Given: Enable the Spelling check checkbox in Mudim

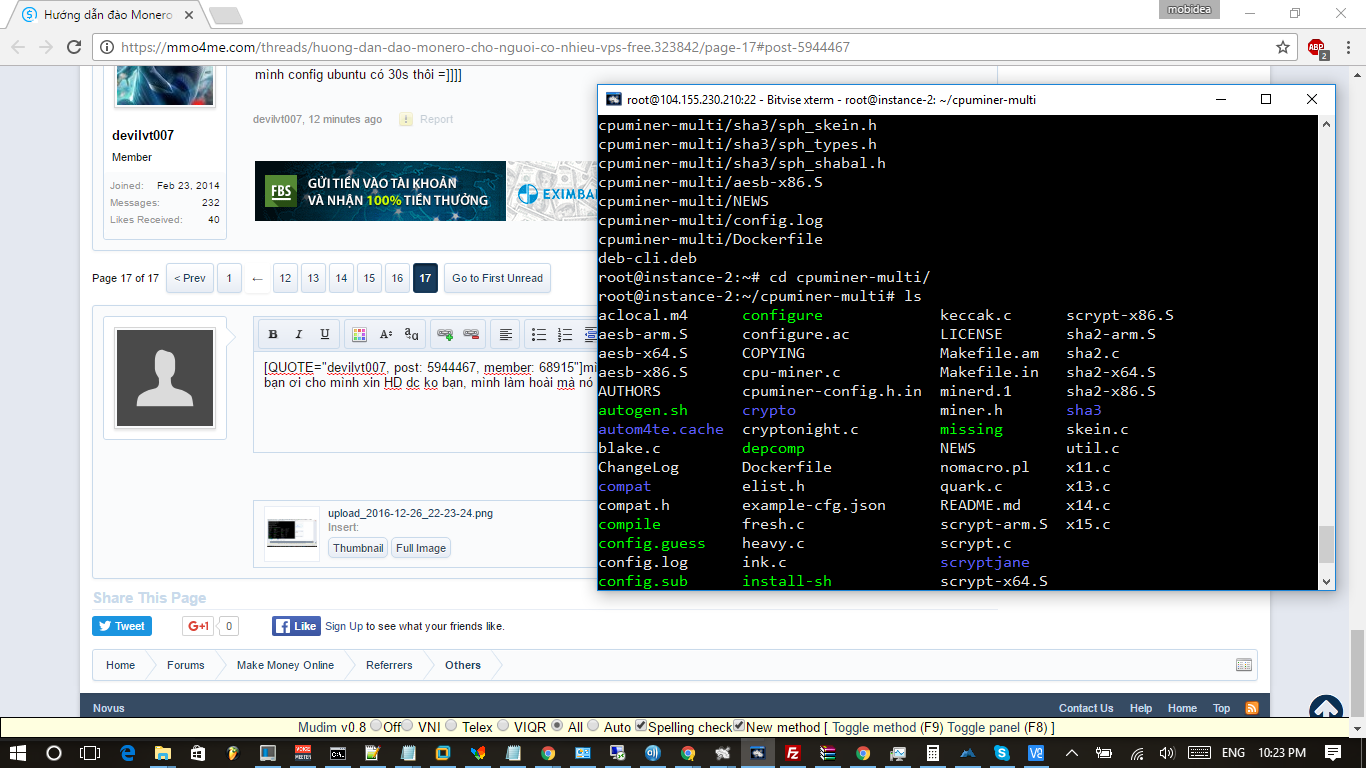Looking at the screenshot, I should pos(641,726).
